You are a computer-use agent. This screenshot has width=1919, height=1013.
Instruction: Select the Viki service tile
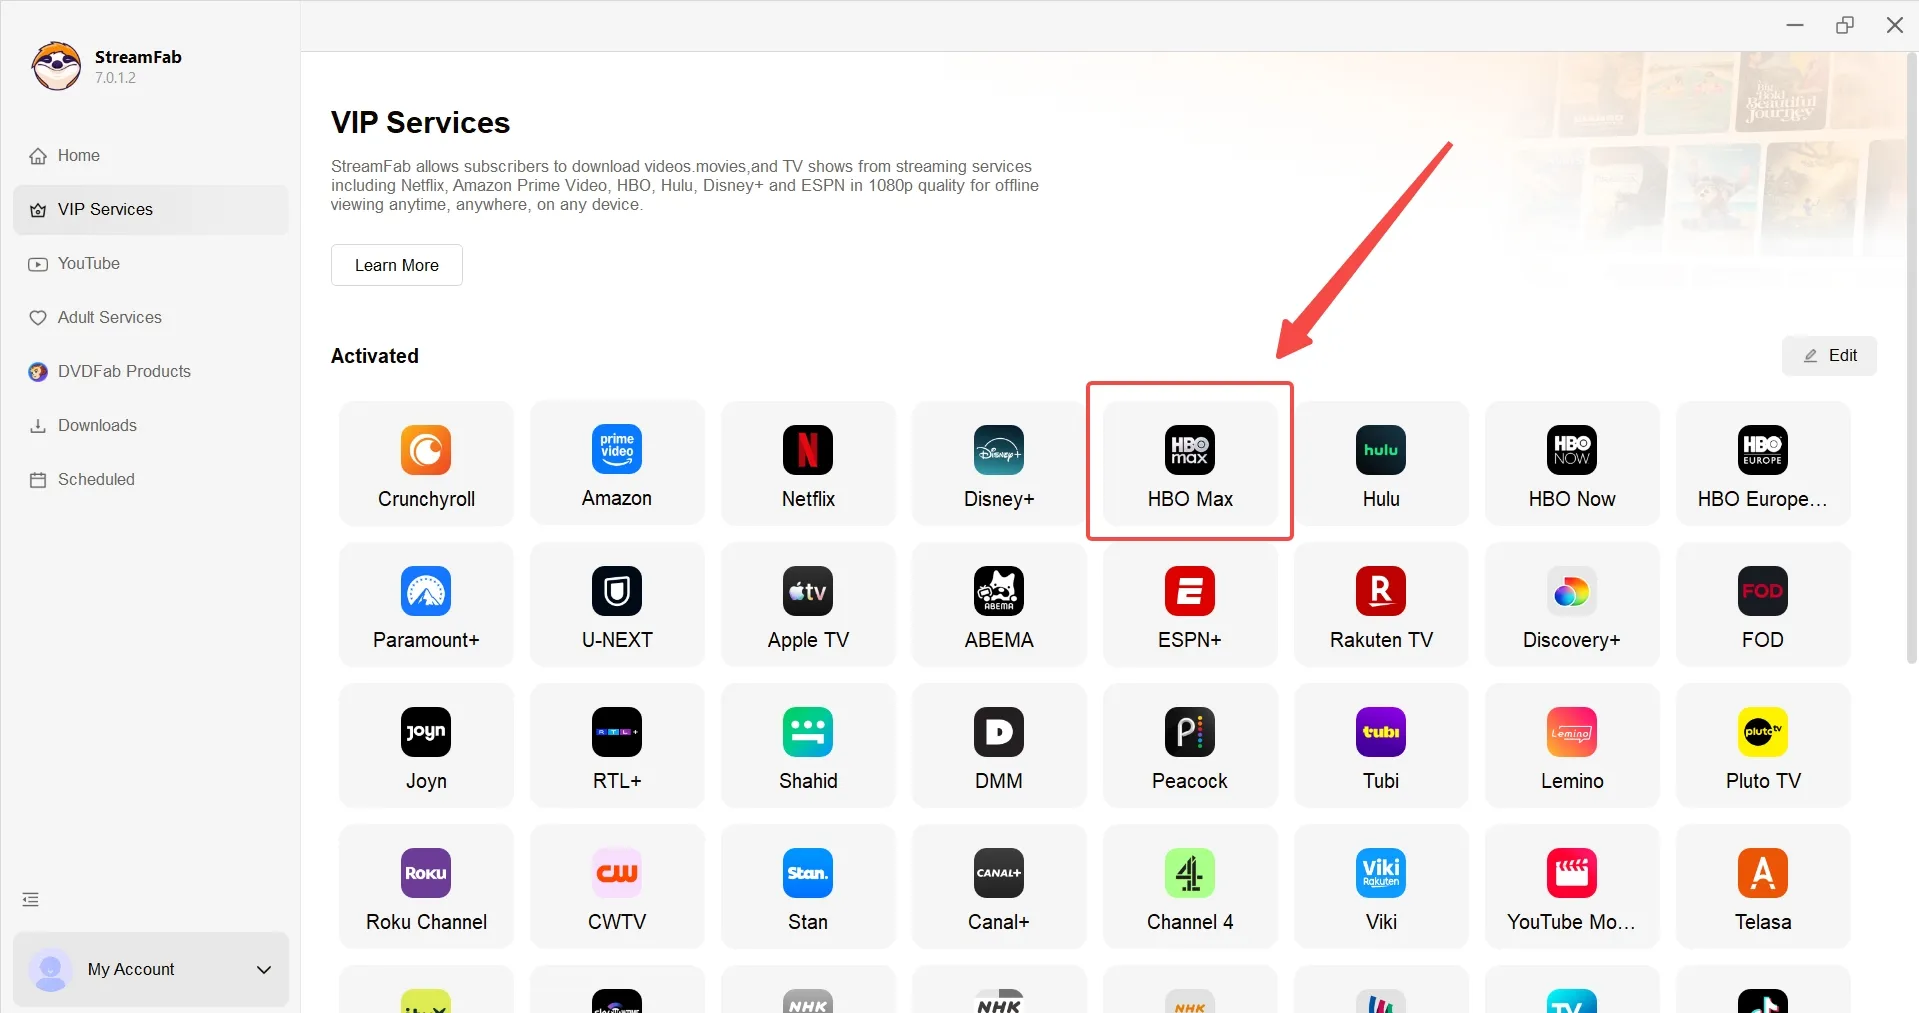pos(1380,886)
